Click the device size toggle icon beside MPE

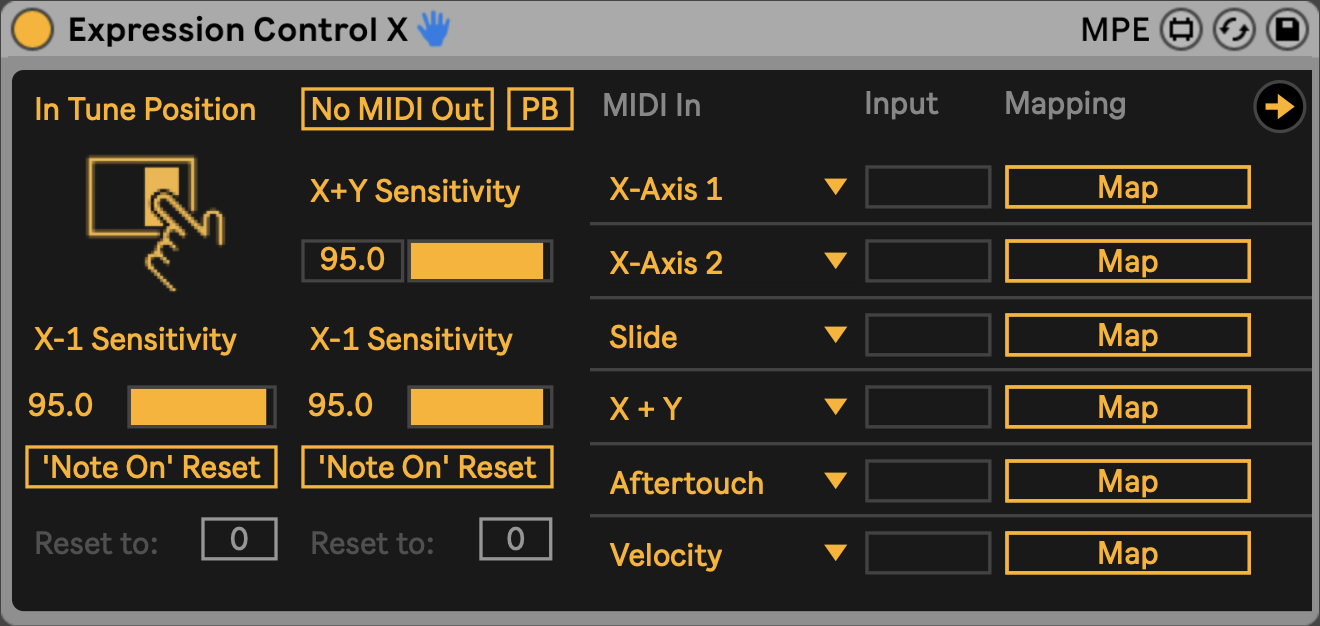(x=1181, y=30)
